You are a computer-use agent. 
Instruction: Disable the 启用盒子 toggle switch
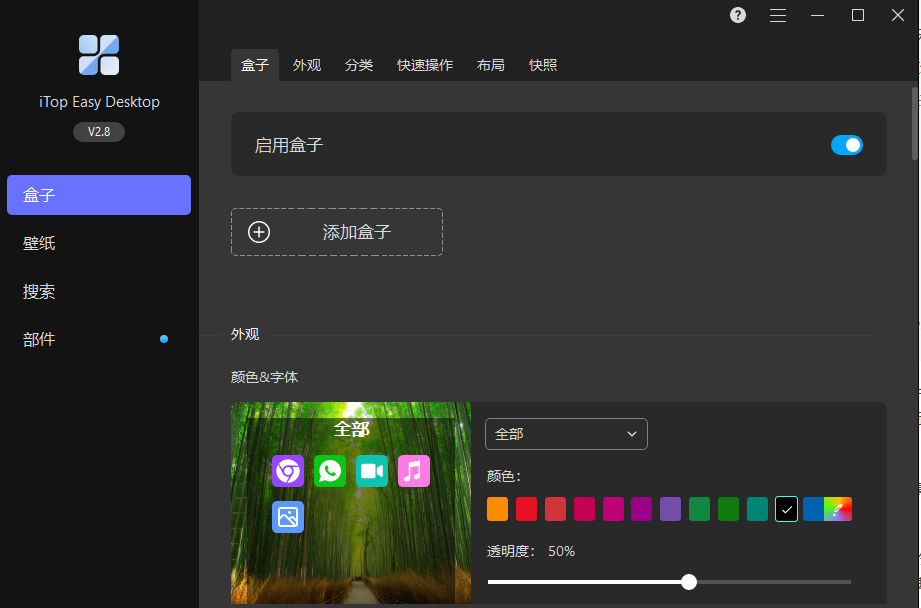coord(847,144)
